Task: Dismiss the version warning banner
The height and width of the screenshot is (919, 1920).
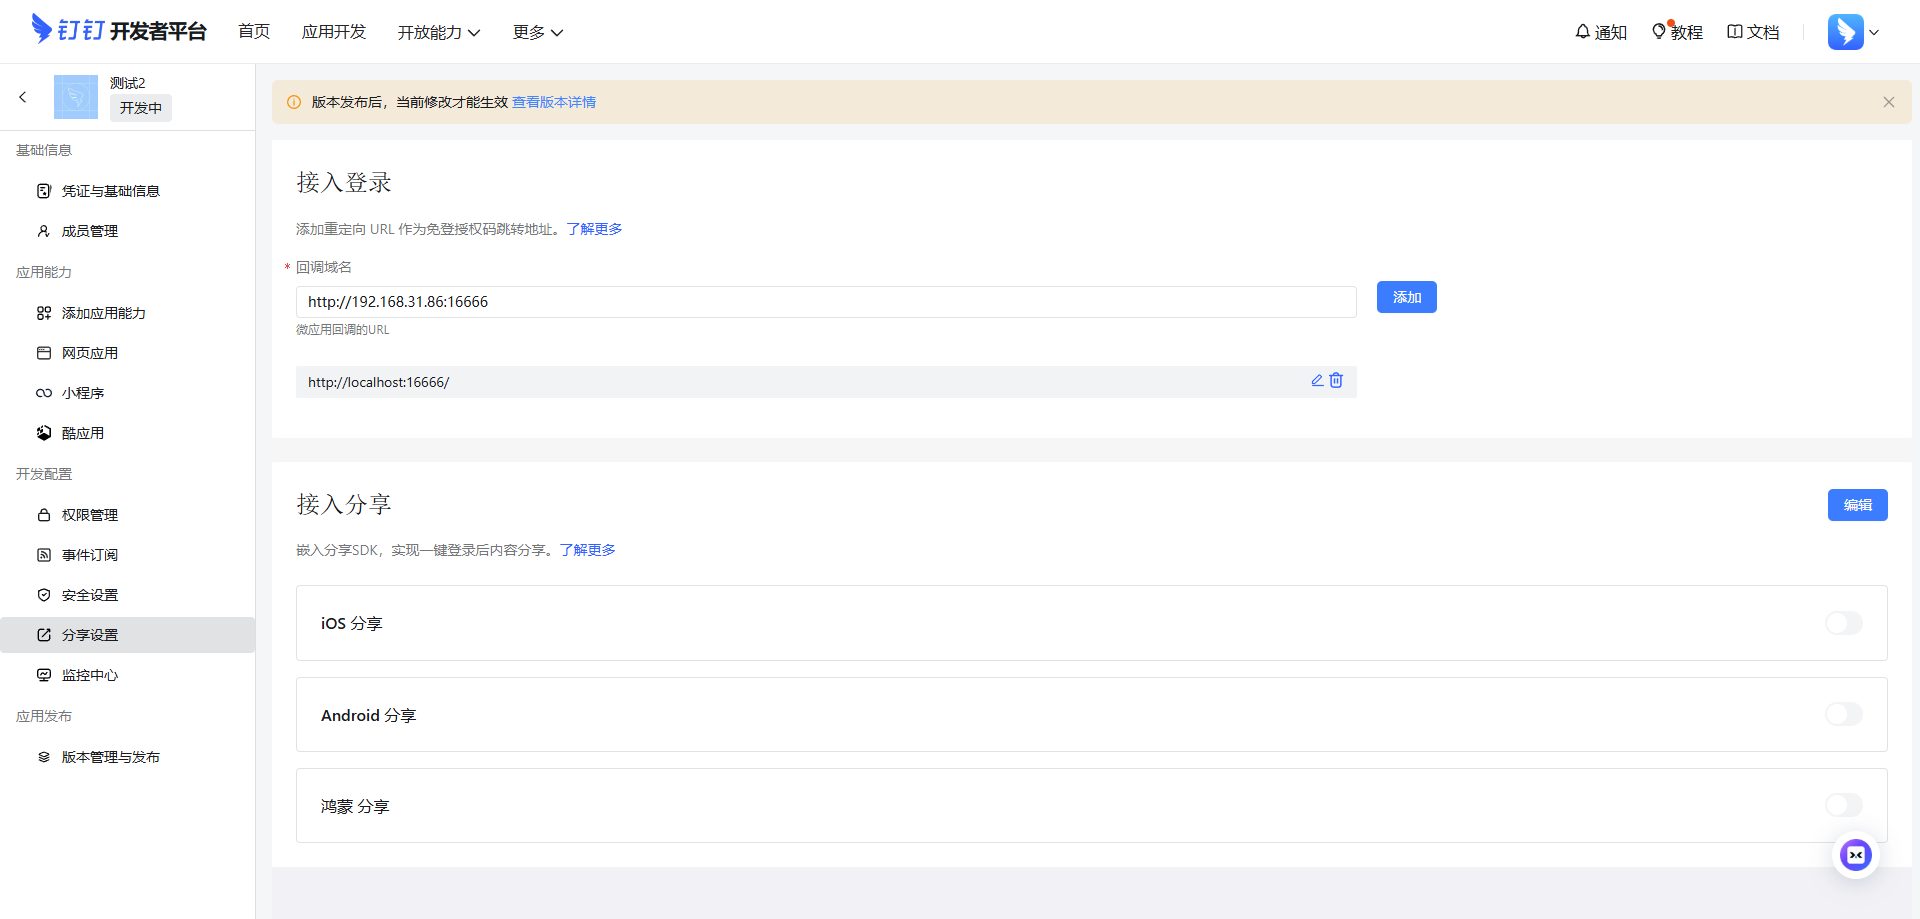Action: (1888, 102)
